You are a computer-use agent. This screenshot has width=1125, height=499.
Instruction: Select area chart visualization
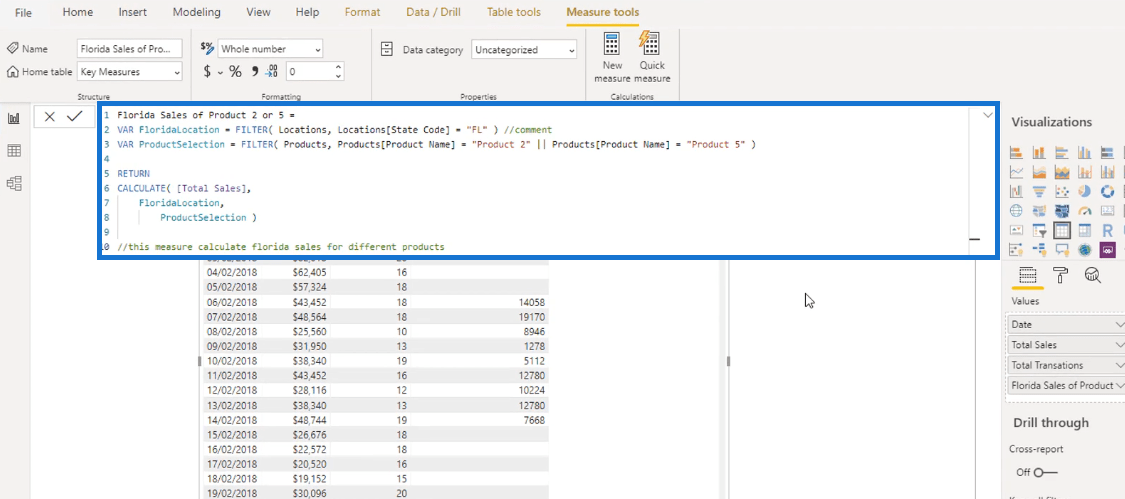(x=1039, y=172)
